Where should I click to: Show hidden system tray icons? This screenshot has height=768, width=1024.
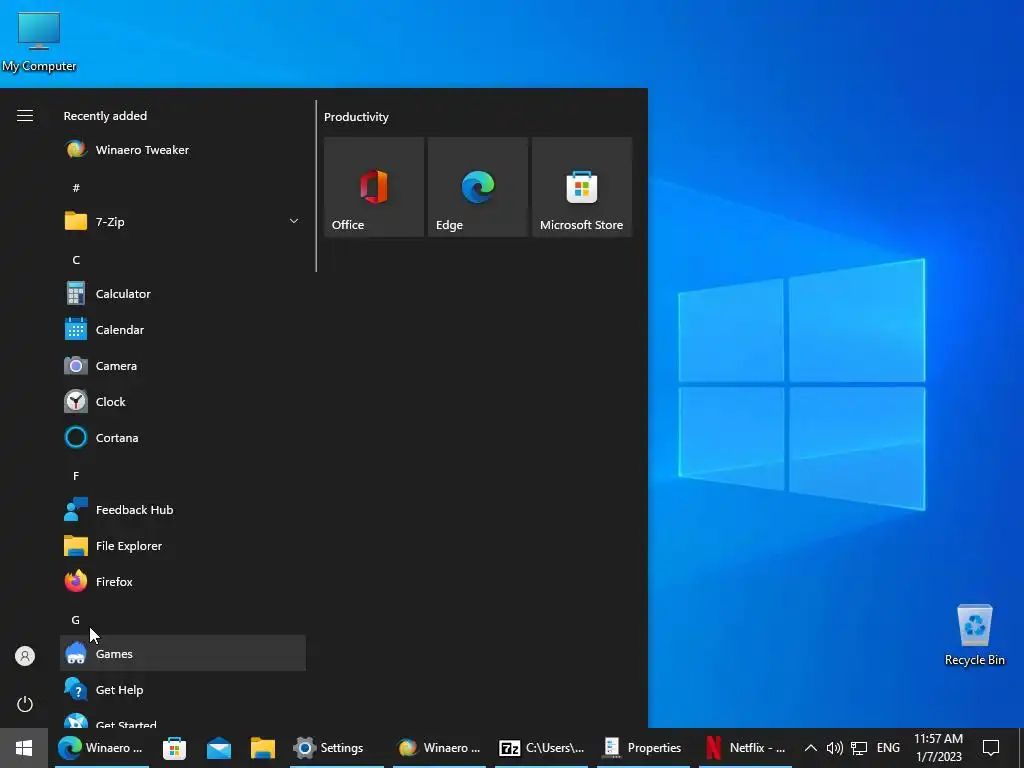click(810, 748)
